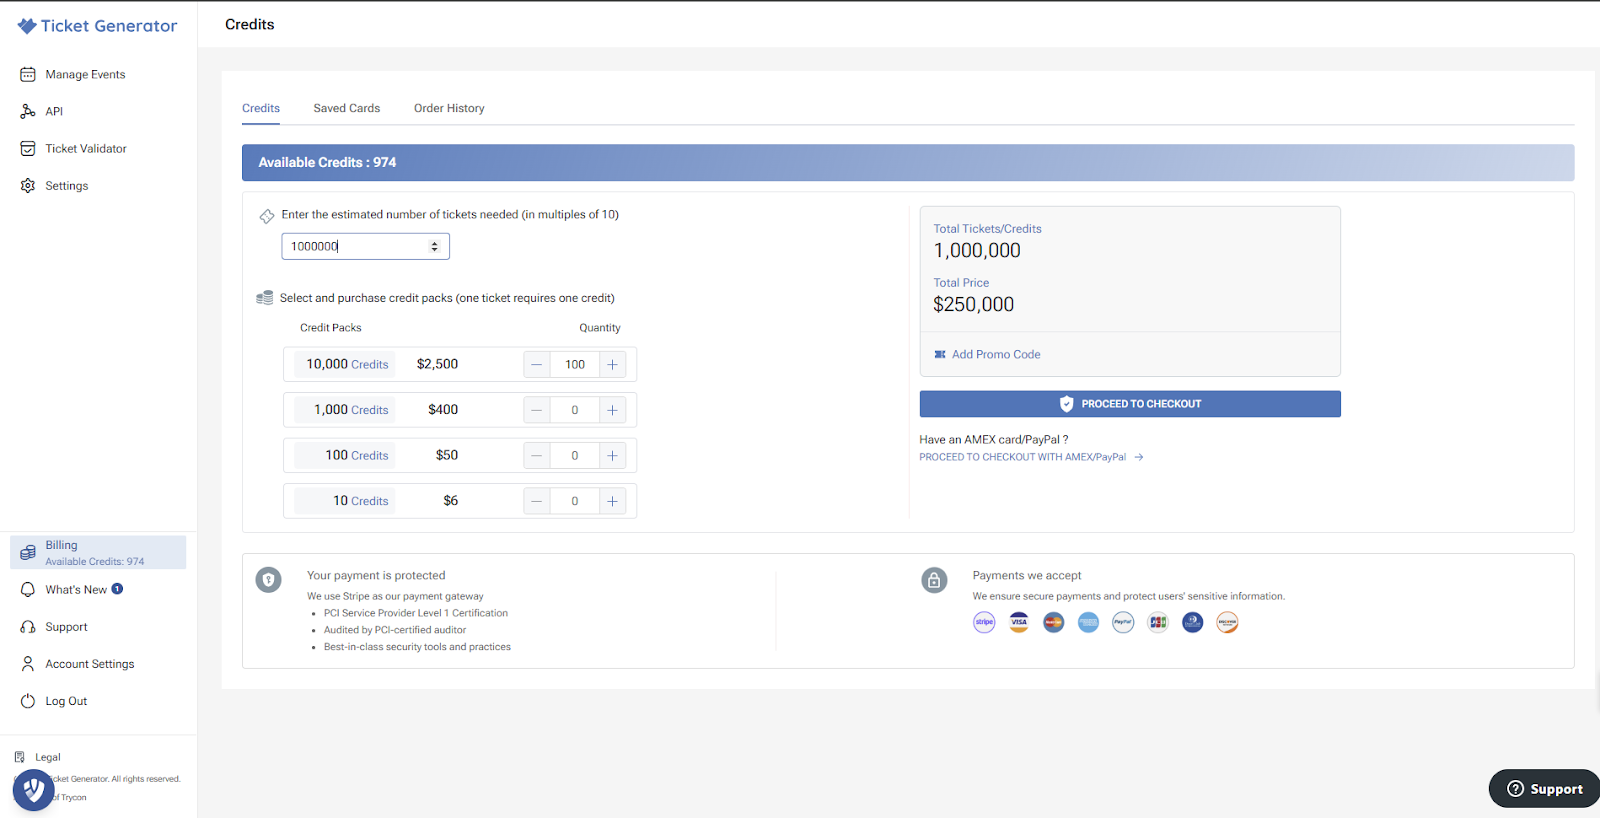This screenshot has height=818, width=1600.
Task: Switch to the Order History tab
Action: [449, 108]
